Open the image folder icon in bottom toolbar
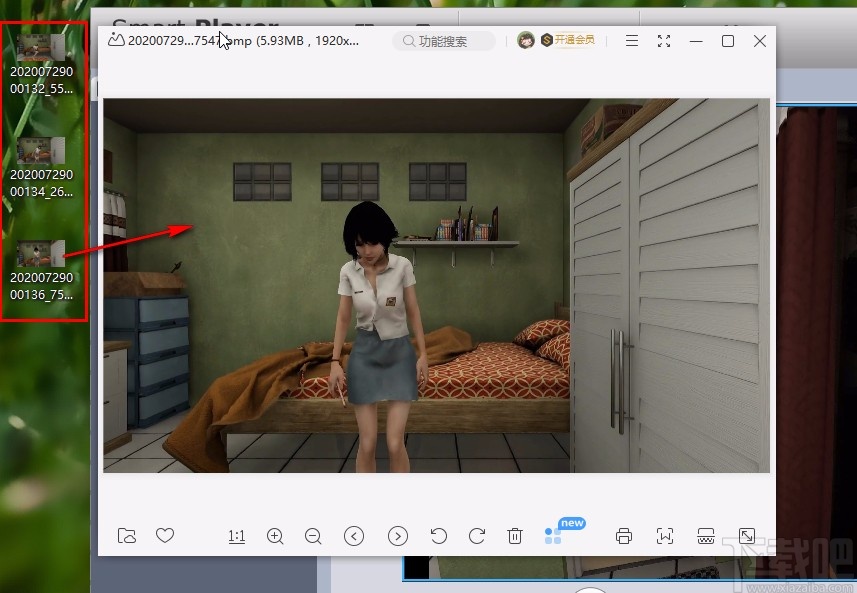Viewport: 857px width, 593px height. point(127,536)
